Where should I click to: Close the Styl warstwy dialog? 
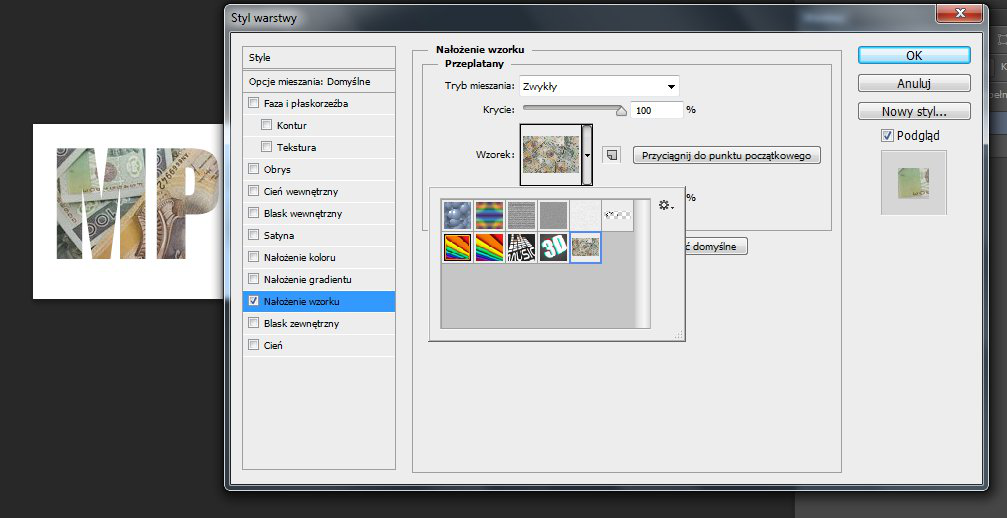click(x=959, y=12)
